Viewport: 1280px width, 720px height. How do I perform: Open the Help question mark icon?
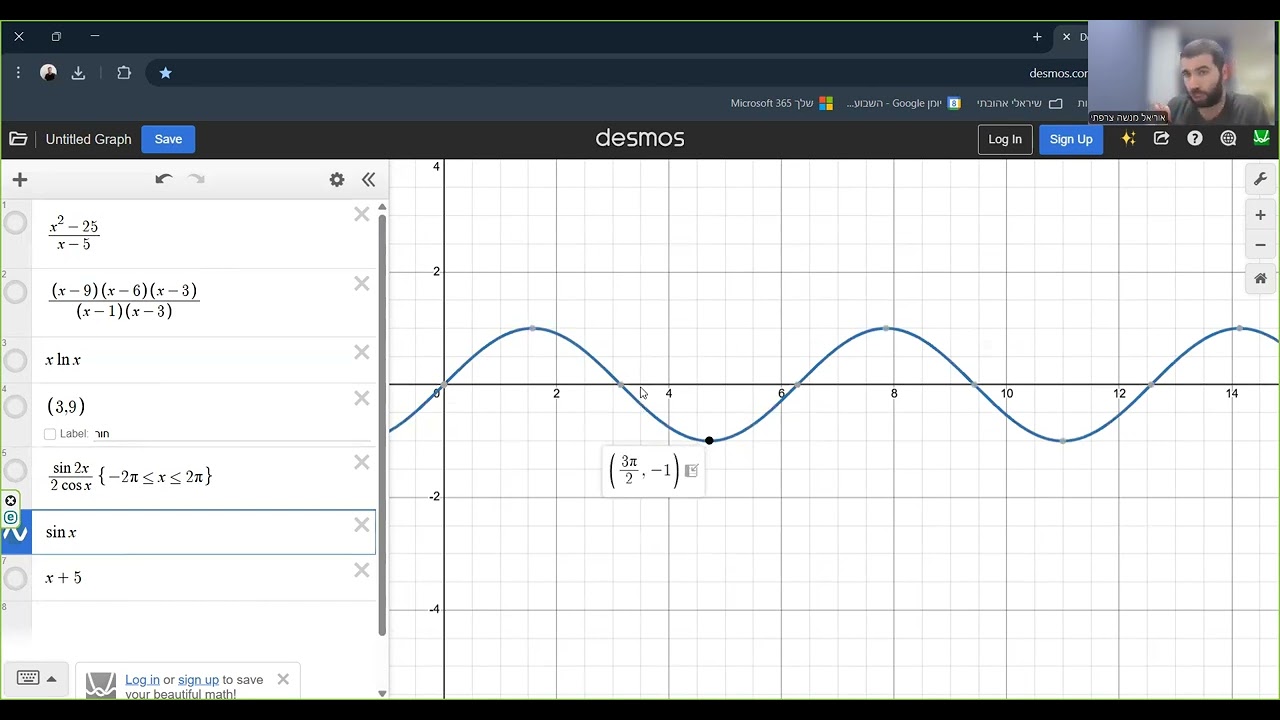1195,139
